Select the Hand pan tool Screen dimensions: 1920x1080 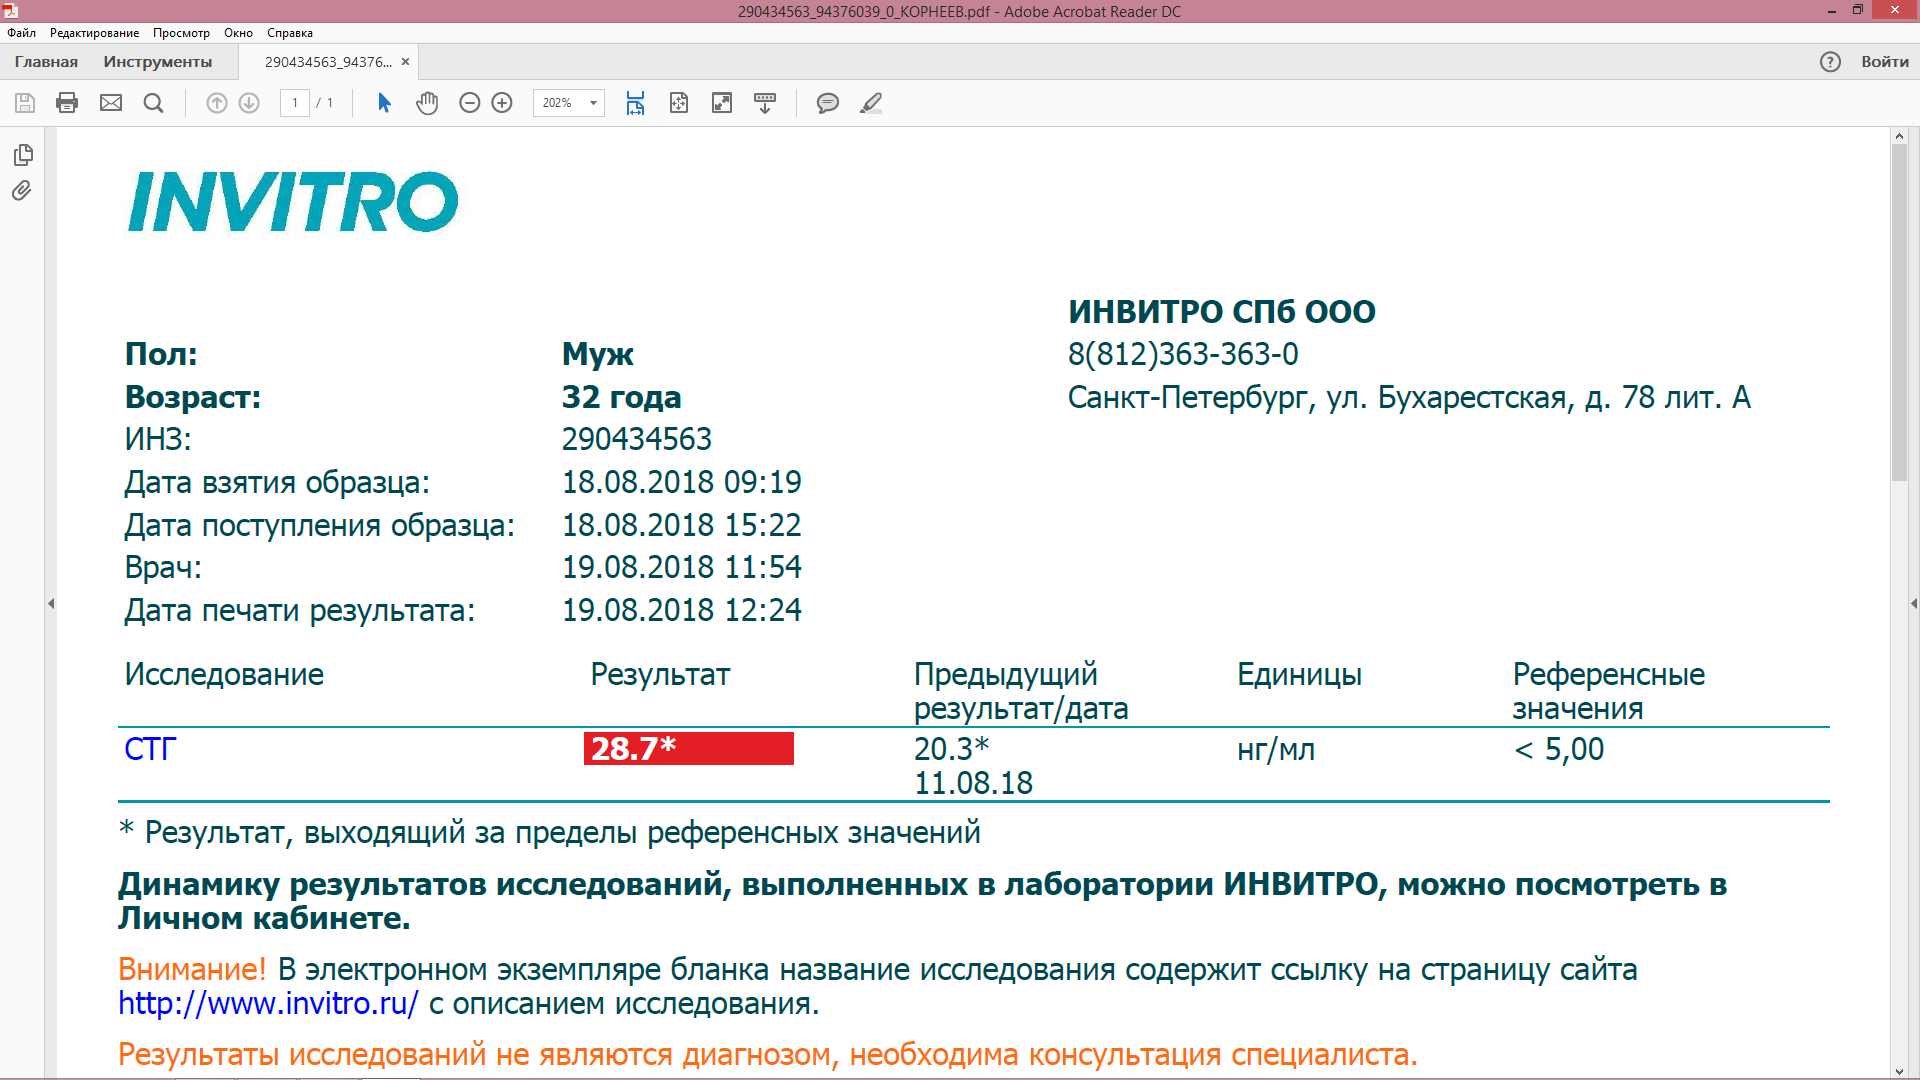pos(427,103)
